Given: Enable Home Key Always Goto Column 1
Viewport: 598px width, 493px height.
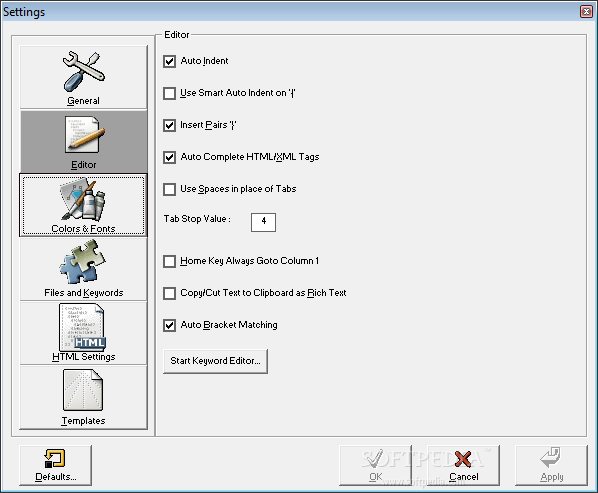Looking at the screenshot, I should pos(169,261).
